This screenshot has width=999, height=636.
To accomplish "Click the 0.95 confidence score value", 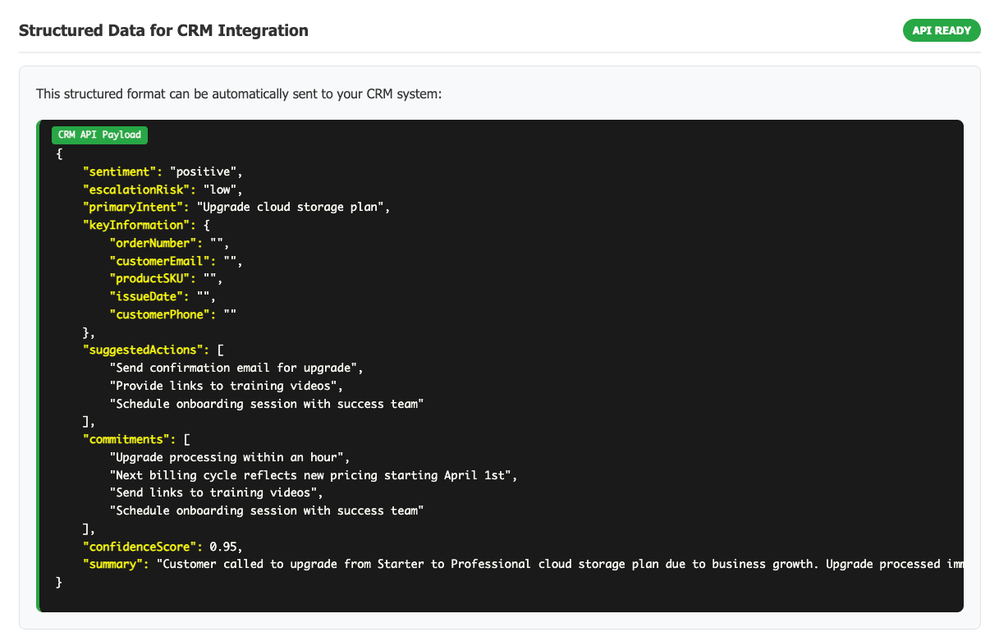I will pos(222,546).
